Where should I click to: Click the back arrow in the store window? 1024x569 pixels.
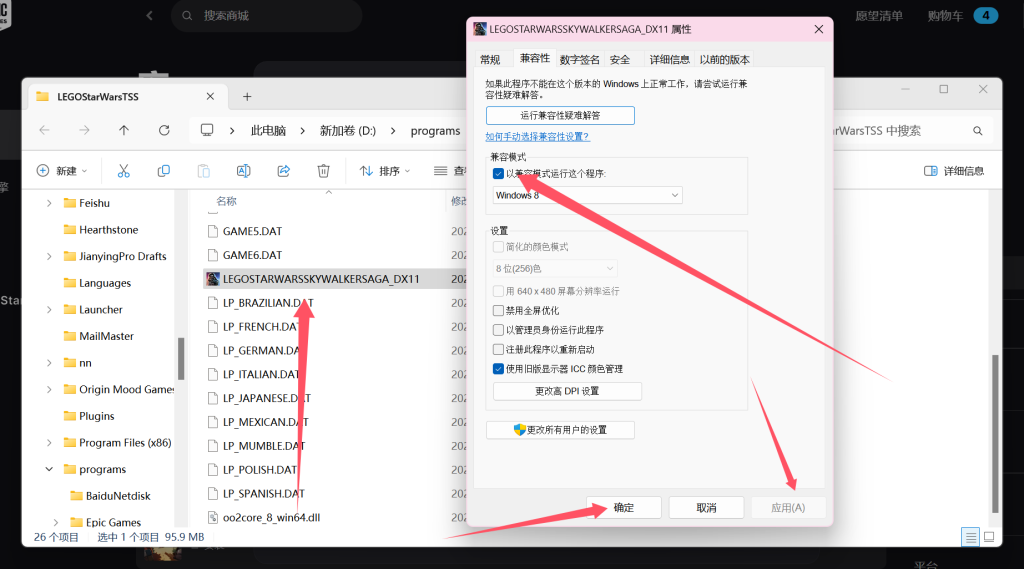[x=150, y=15]
